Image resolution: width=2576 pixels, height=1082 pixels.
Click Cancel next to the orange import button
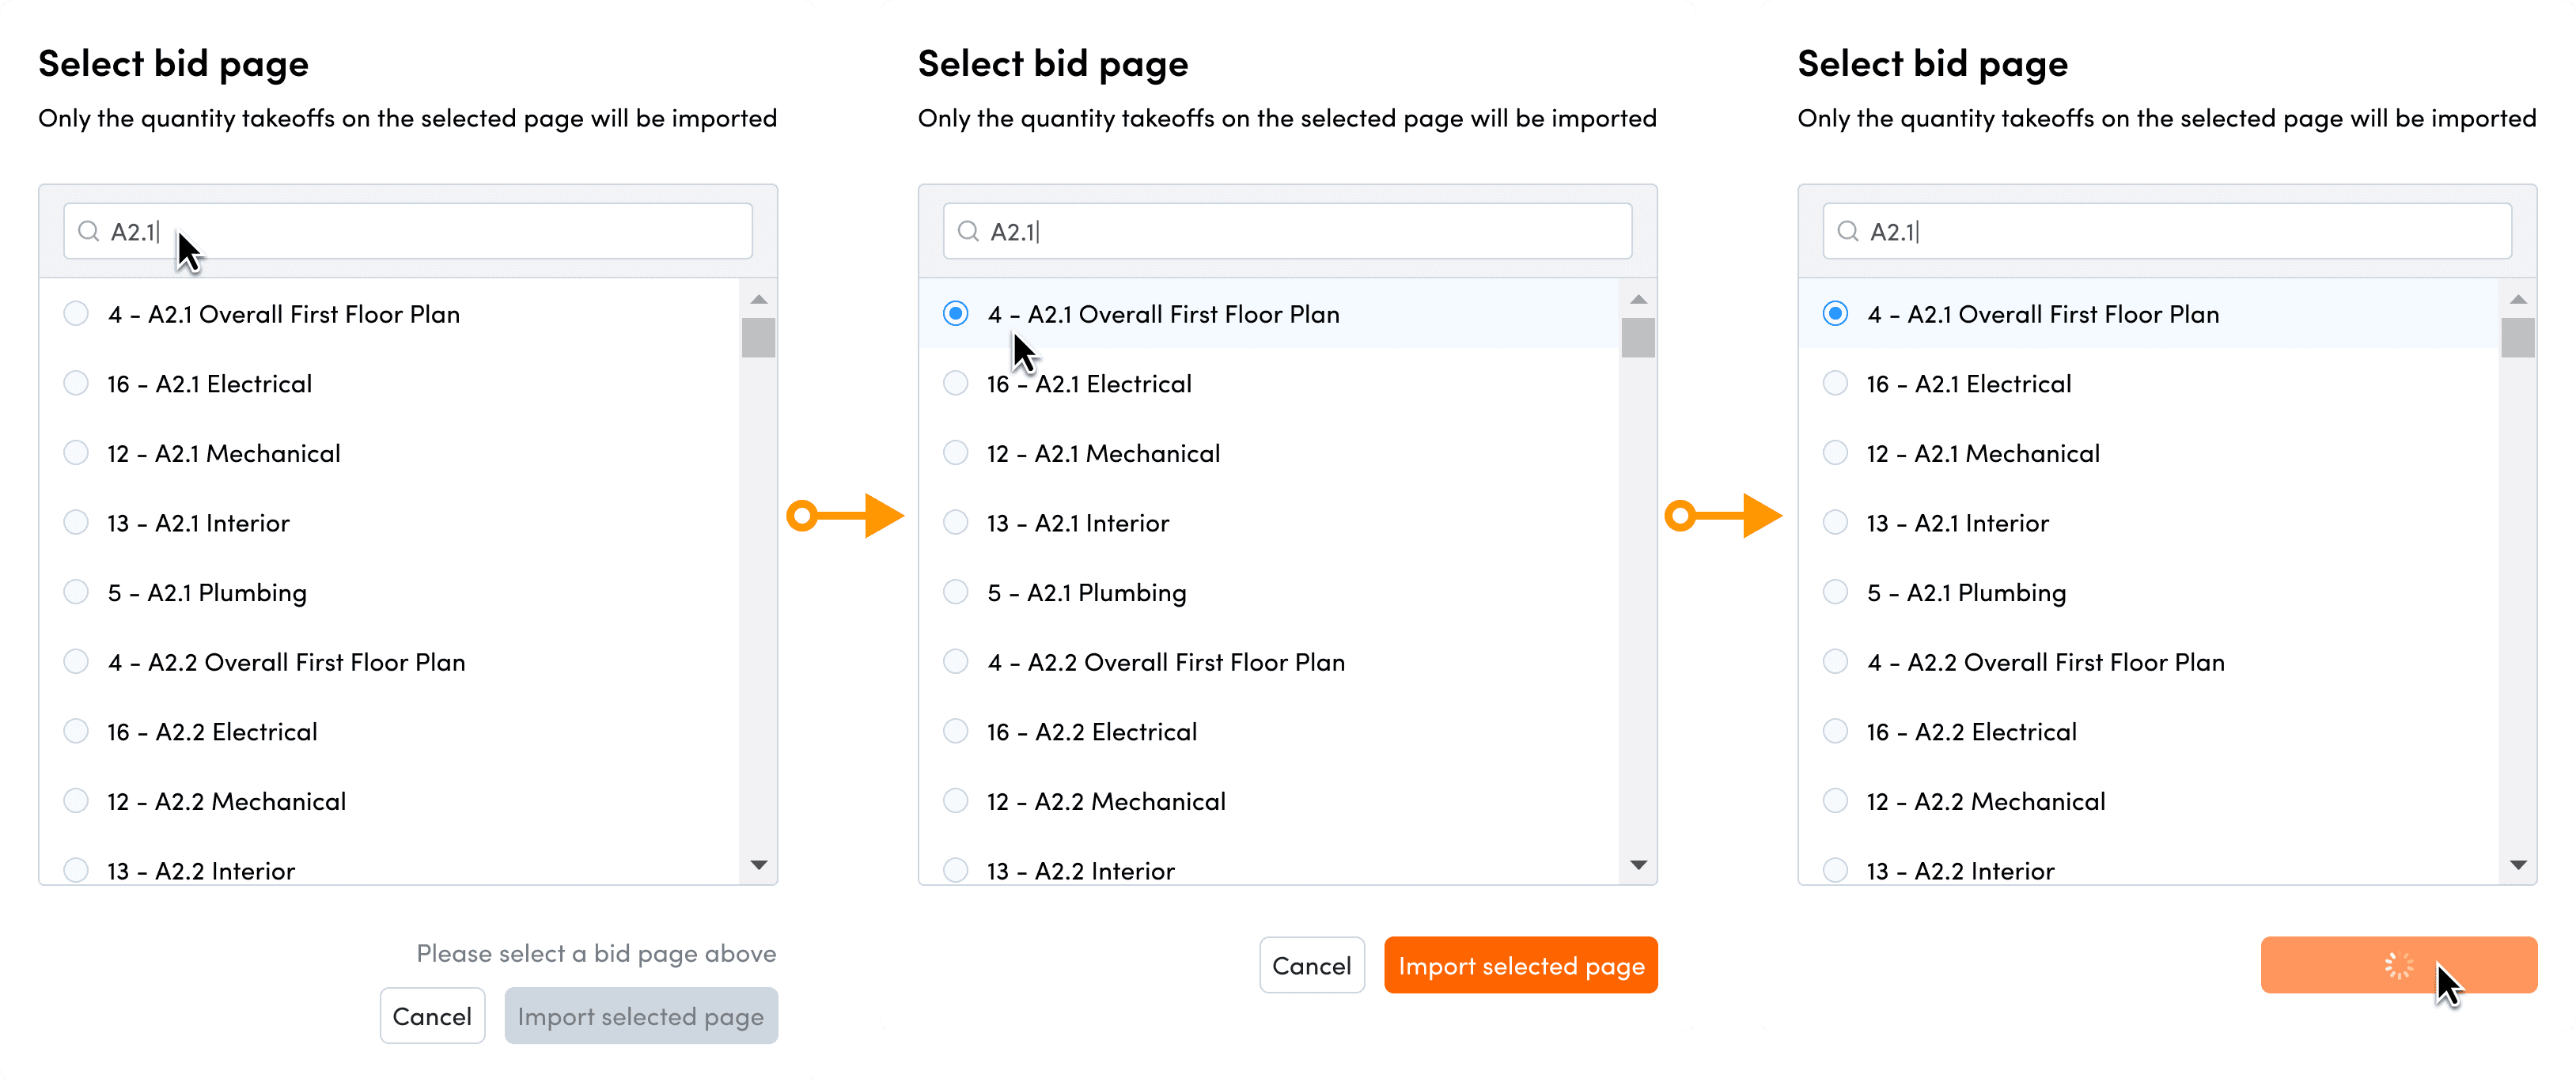pyautogui.click(x=1311, y=965)
